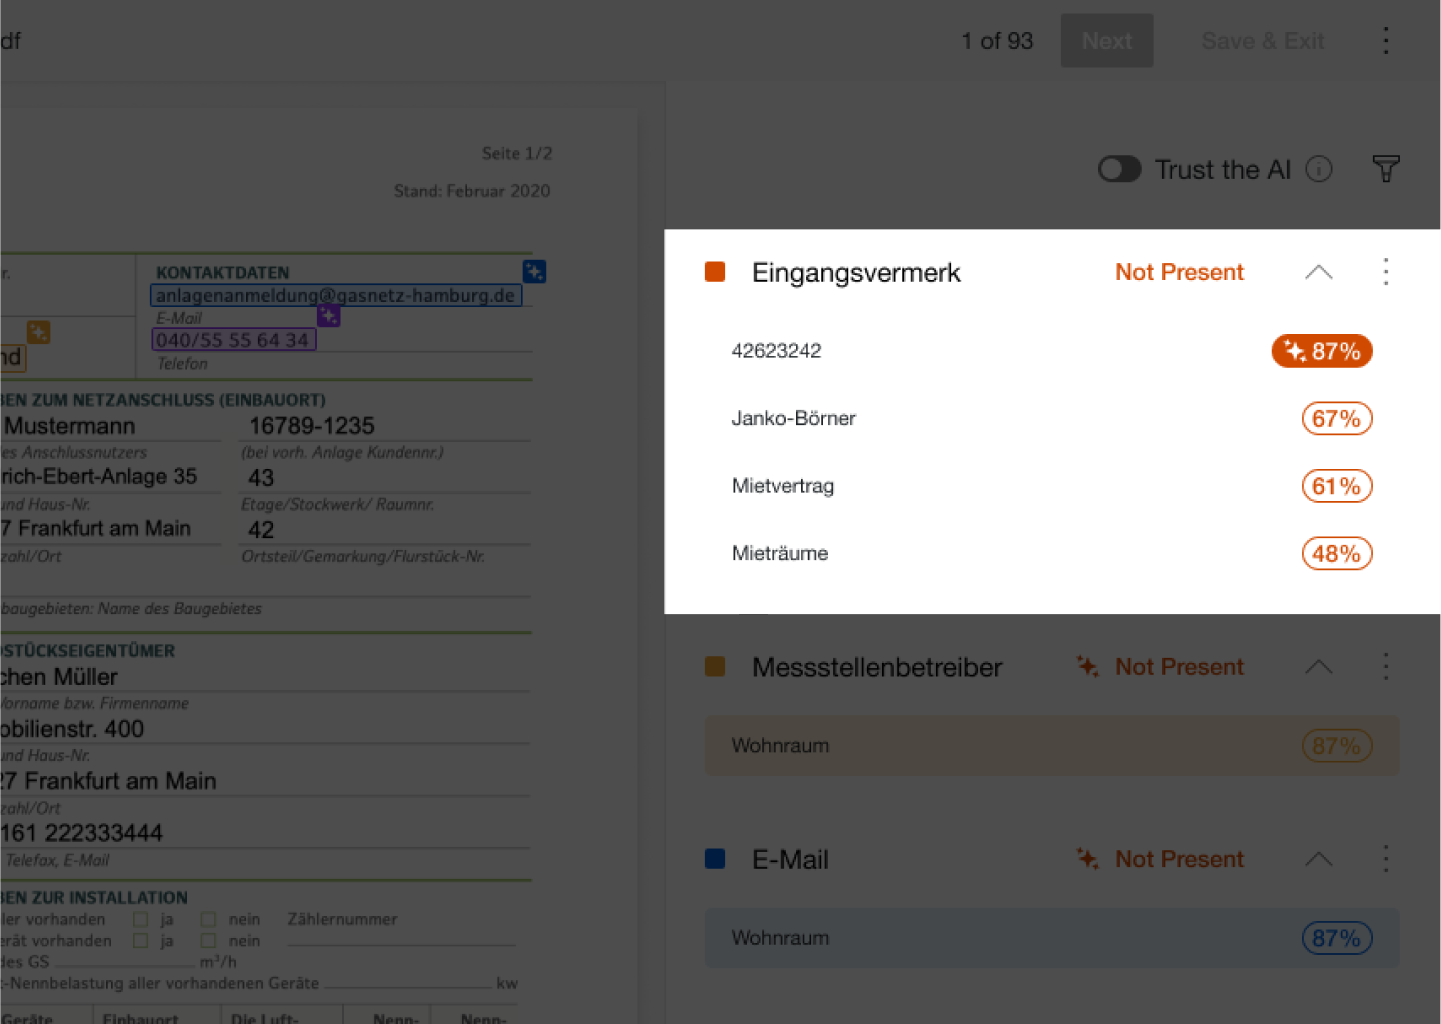
Task: Open E-Mail field three-dot options
Action: [x=1386, y=859]
